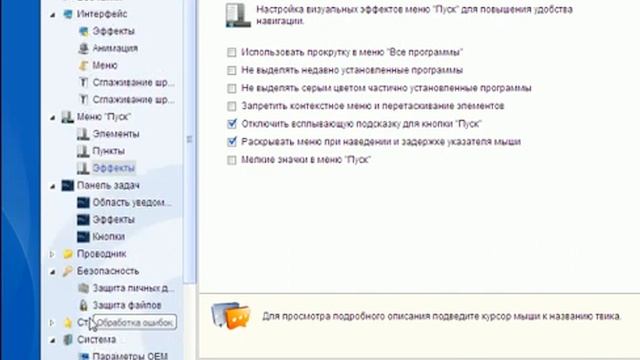
Task: Collapse the Панель задач tree branch
Action: (53, 186)
